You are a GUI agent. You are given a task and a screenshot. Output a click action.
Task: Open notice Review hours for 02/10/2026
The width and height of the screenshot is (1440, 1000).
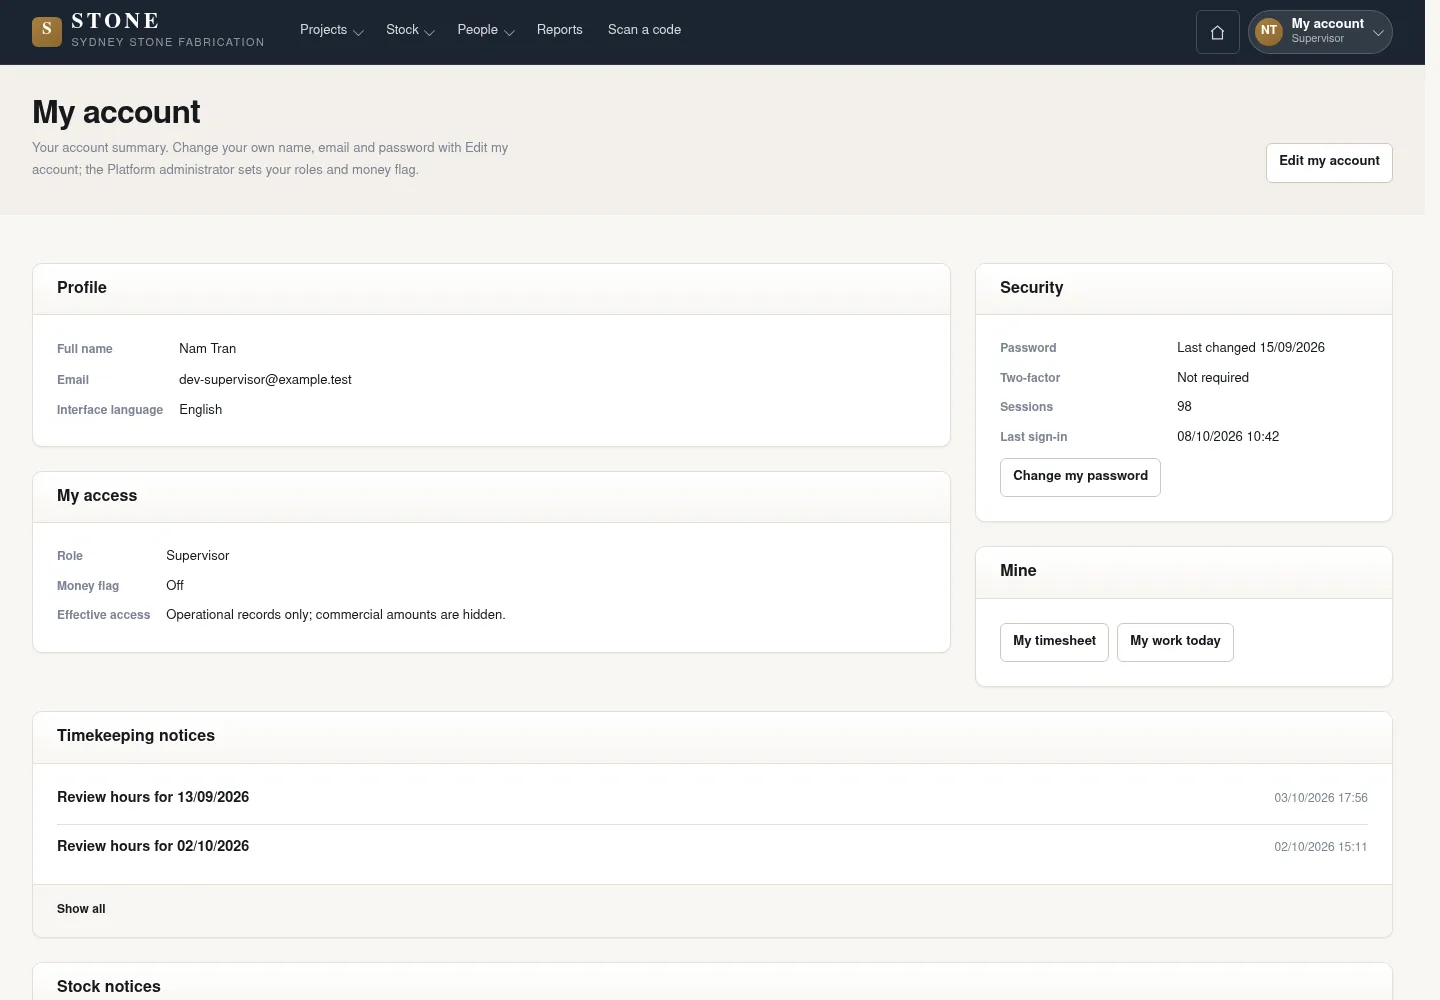pos(153,846)
